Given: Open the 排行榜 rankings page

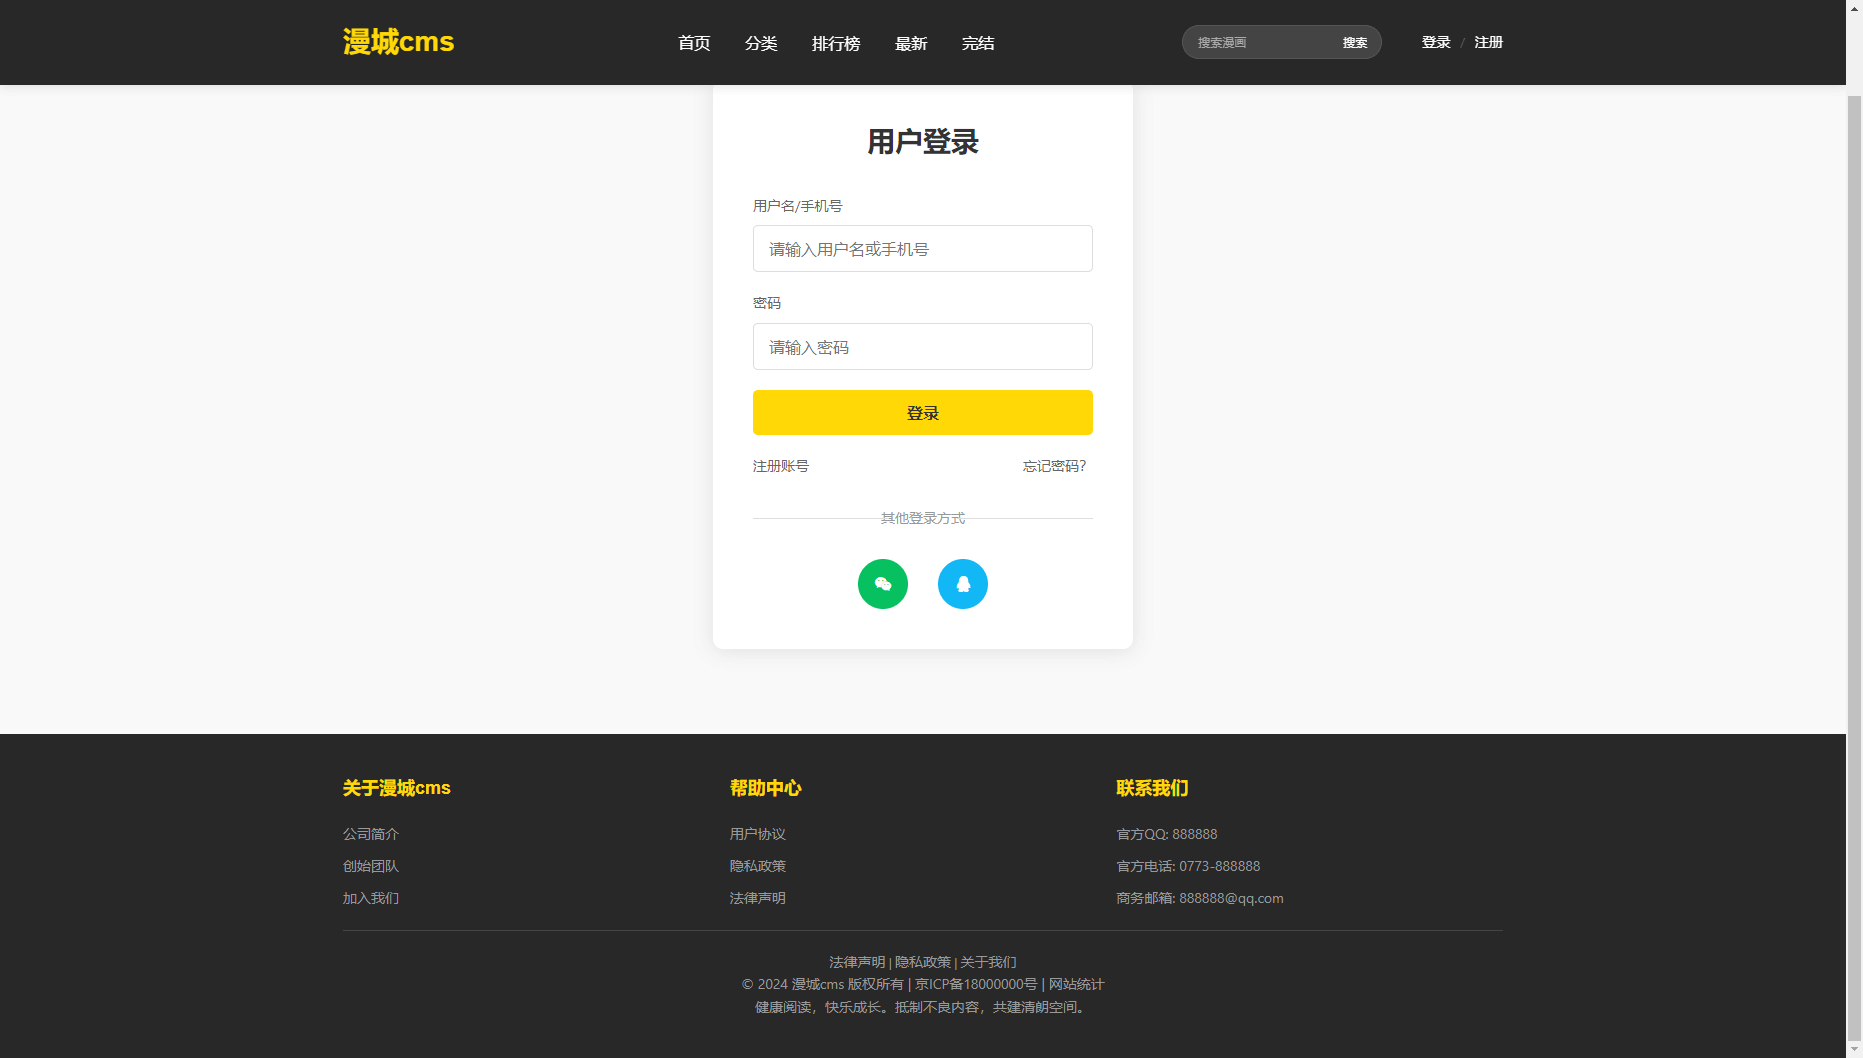Looking at the screenshot, I should pos(836,43).
